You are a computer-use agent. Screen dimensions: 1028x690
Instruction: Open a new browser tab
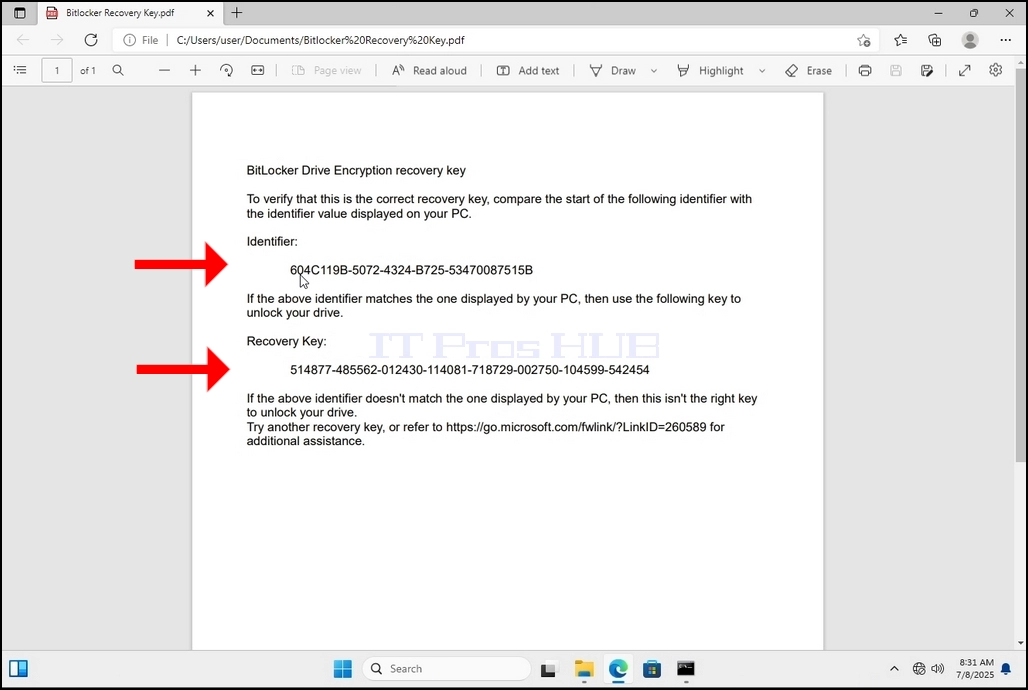pyautogui.click(x=237, y=13)
